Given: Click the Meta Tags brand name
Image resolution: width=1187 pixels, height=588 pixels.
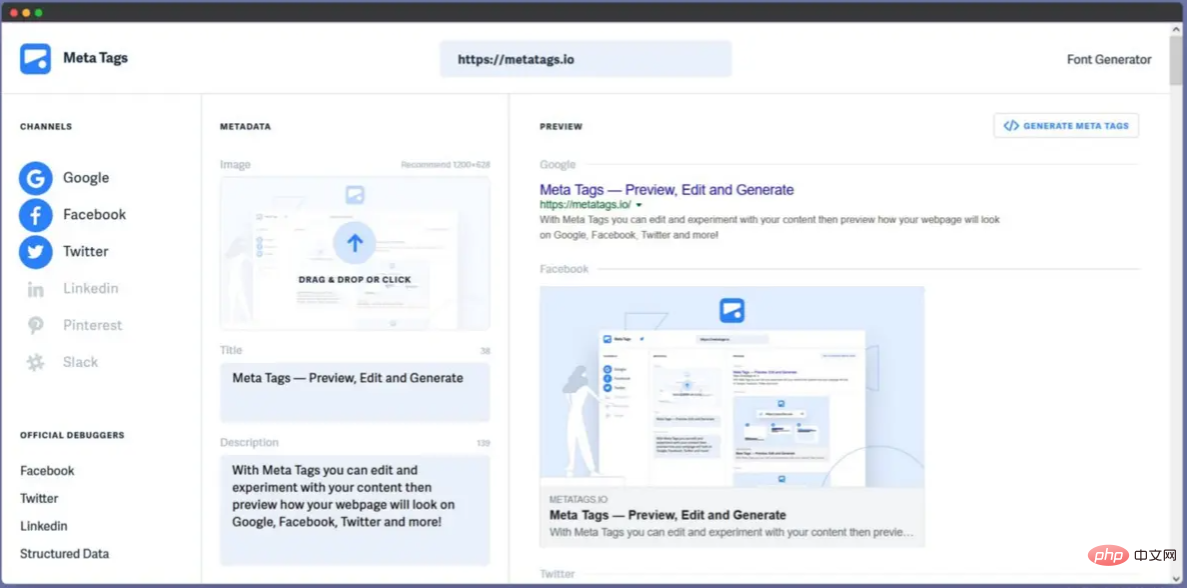Looking at the screenshot, I should coord(95,58).
